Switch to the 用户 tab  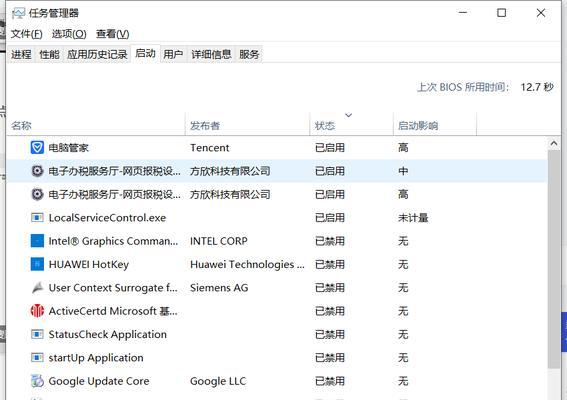173,54
